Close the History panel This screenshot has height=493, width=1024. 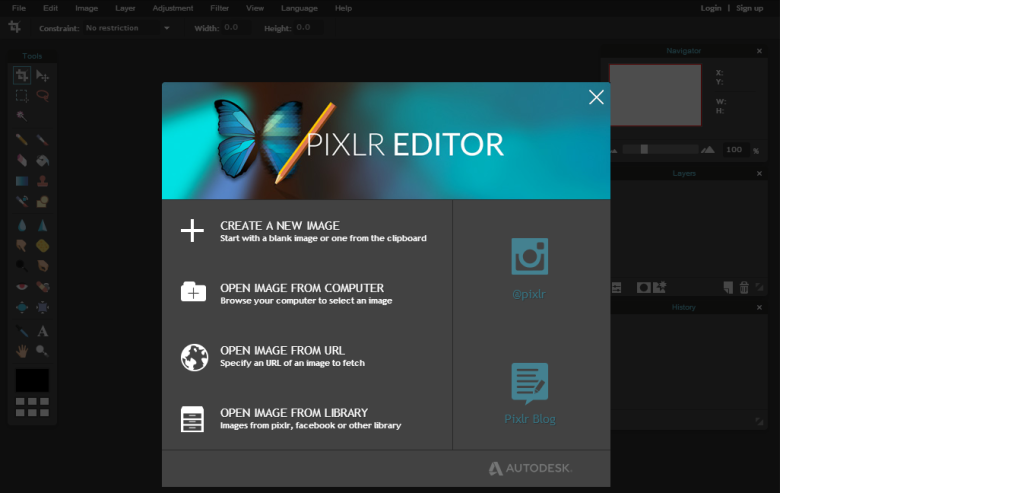point(759,308)
